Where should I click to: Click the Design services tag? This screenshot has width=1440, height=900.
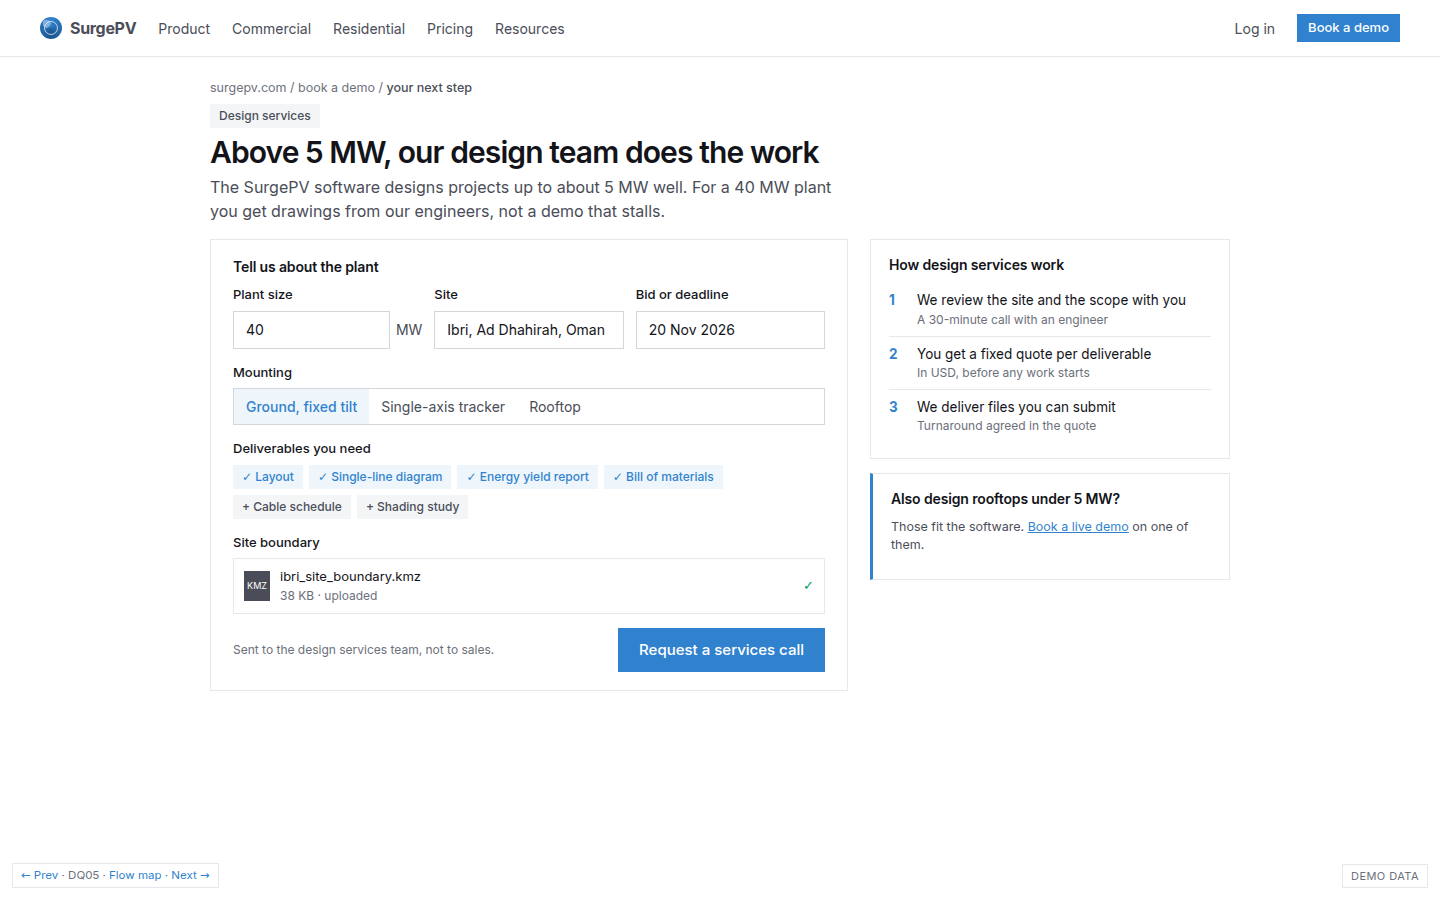pos(265,116)
